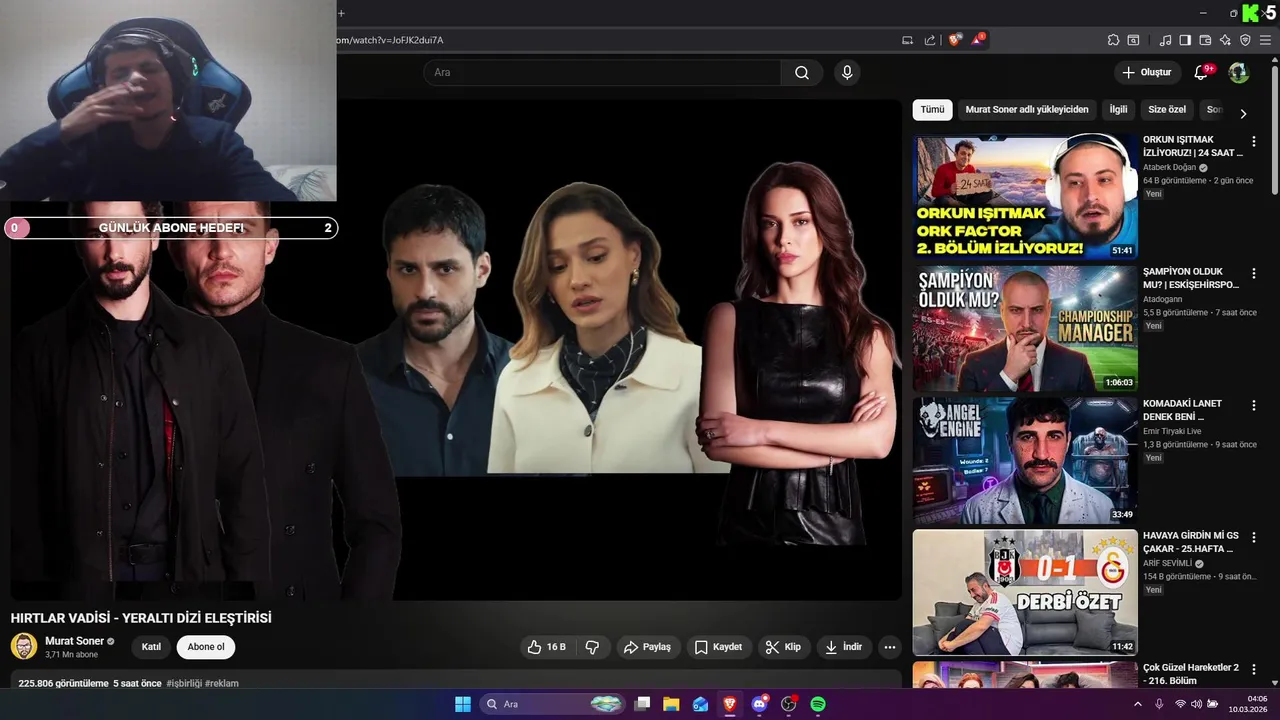Open the ŞAMPİYON OLDUK MU Championship Manager thumbnail
The height and width of the screenshot is (720, 1280).
pyautogui.click(x=1025, y=328)
